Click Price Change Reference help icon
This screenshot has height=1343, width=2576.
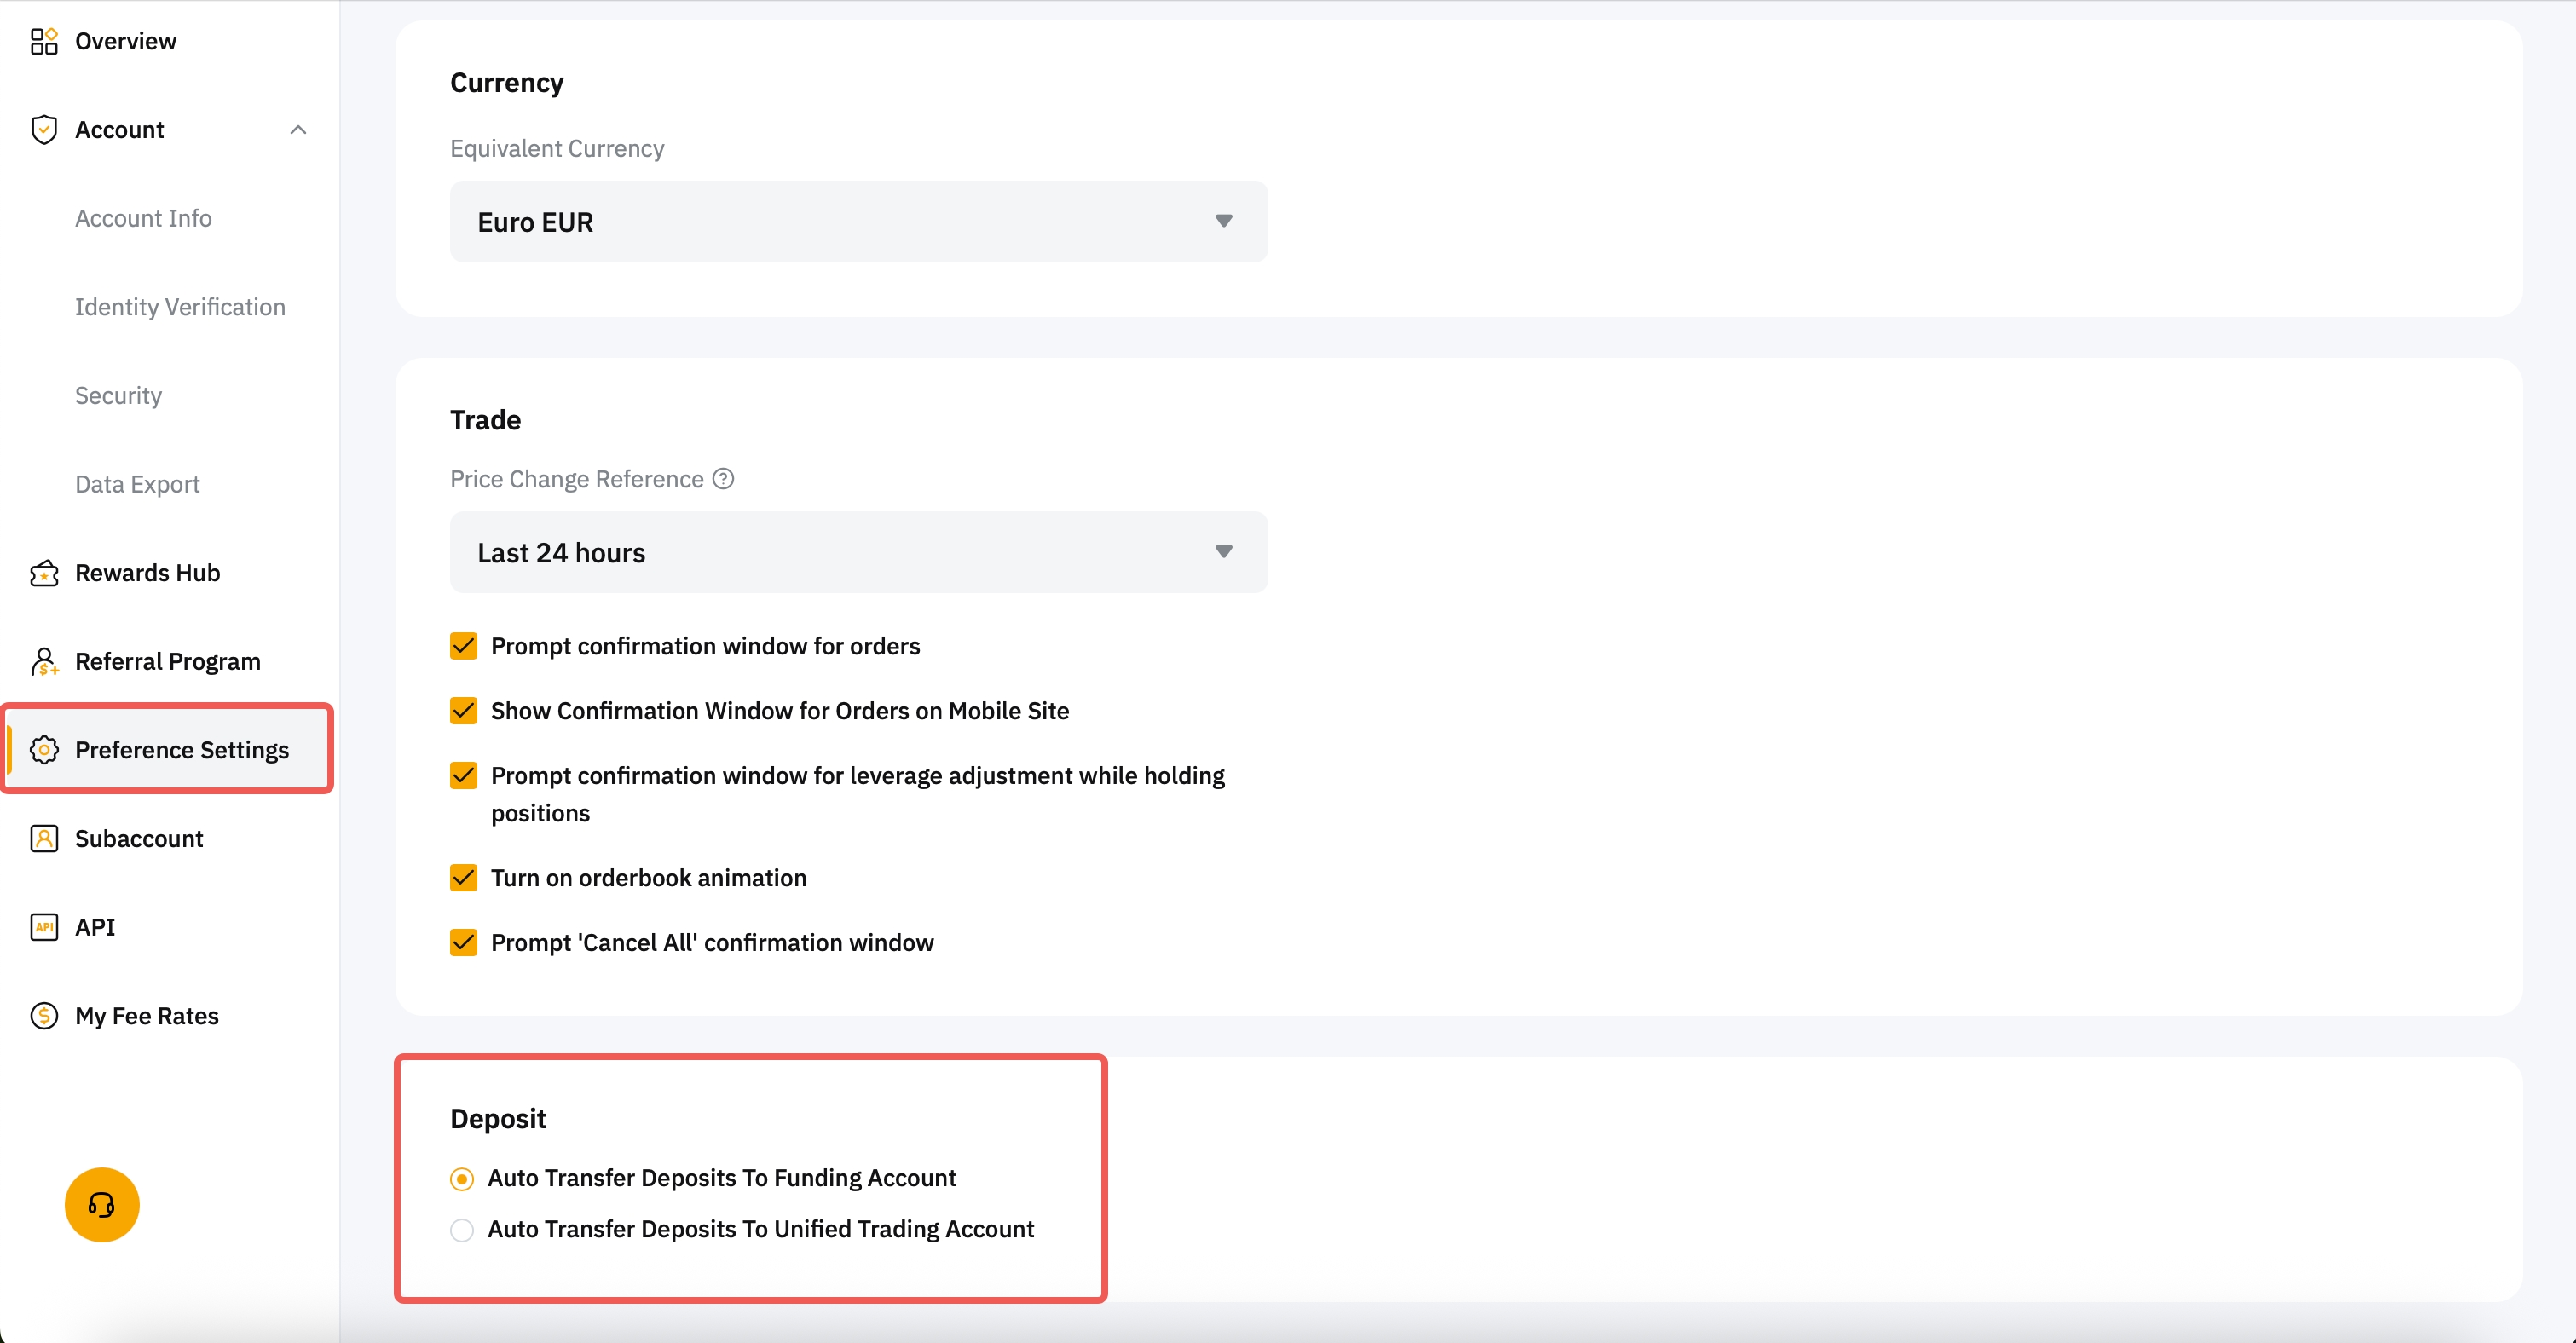723,479
